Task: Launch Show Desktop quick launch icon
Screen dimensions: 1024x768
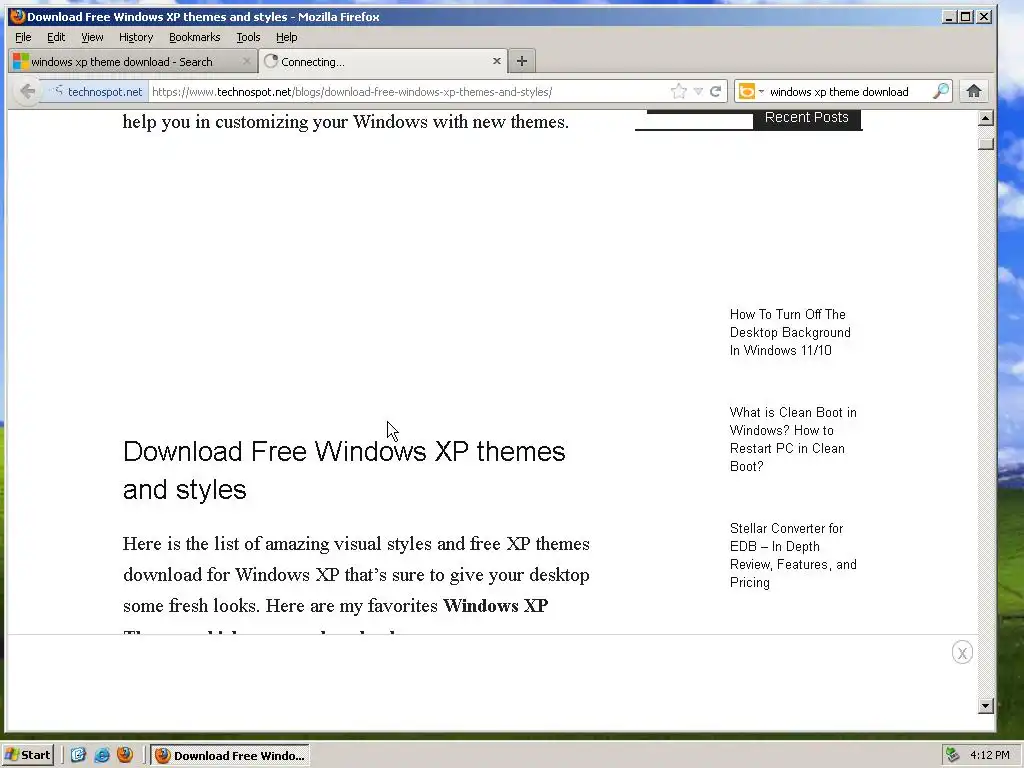Action: tap(78, 755)
